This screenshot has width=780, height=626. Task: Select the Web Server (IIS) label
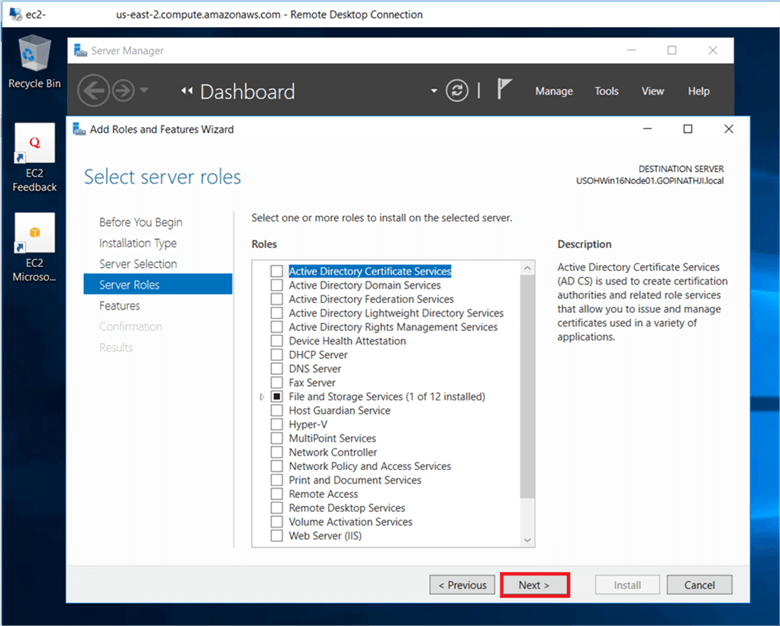325,536
